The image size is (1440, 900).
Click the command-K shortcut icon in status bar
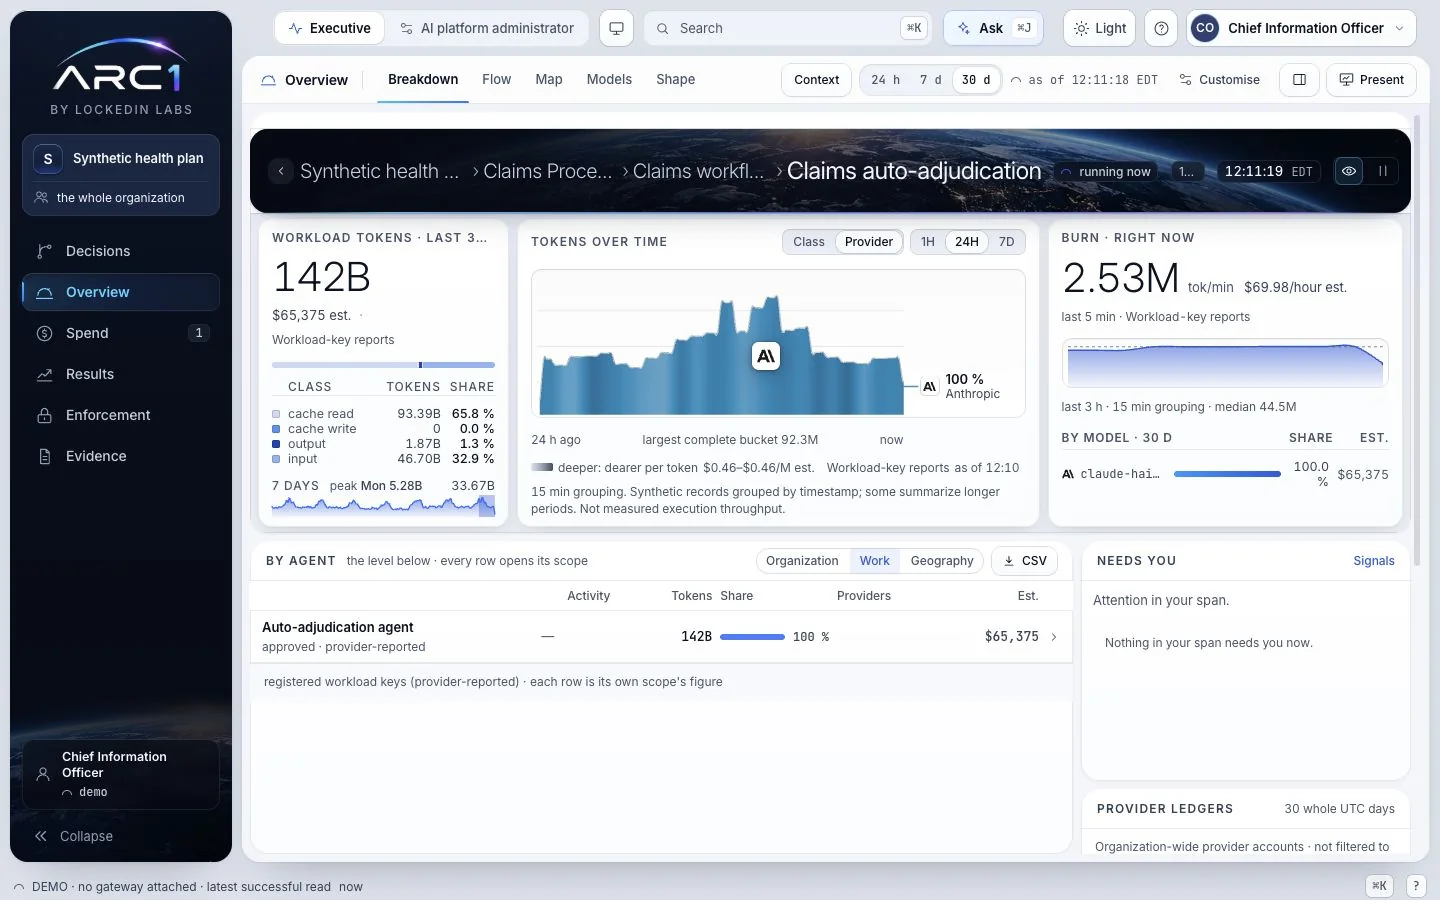(x=1379, y=886)
